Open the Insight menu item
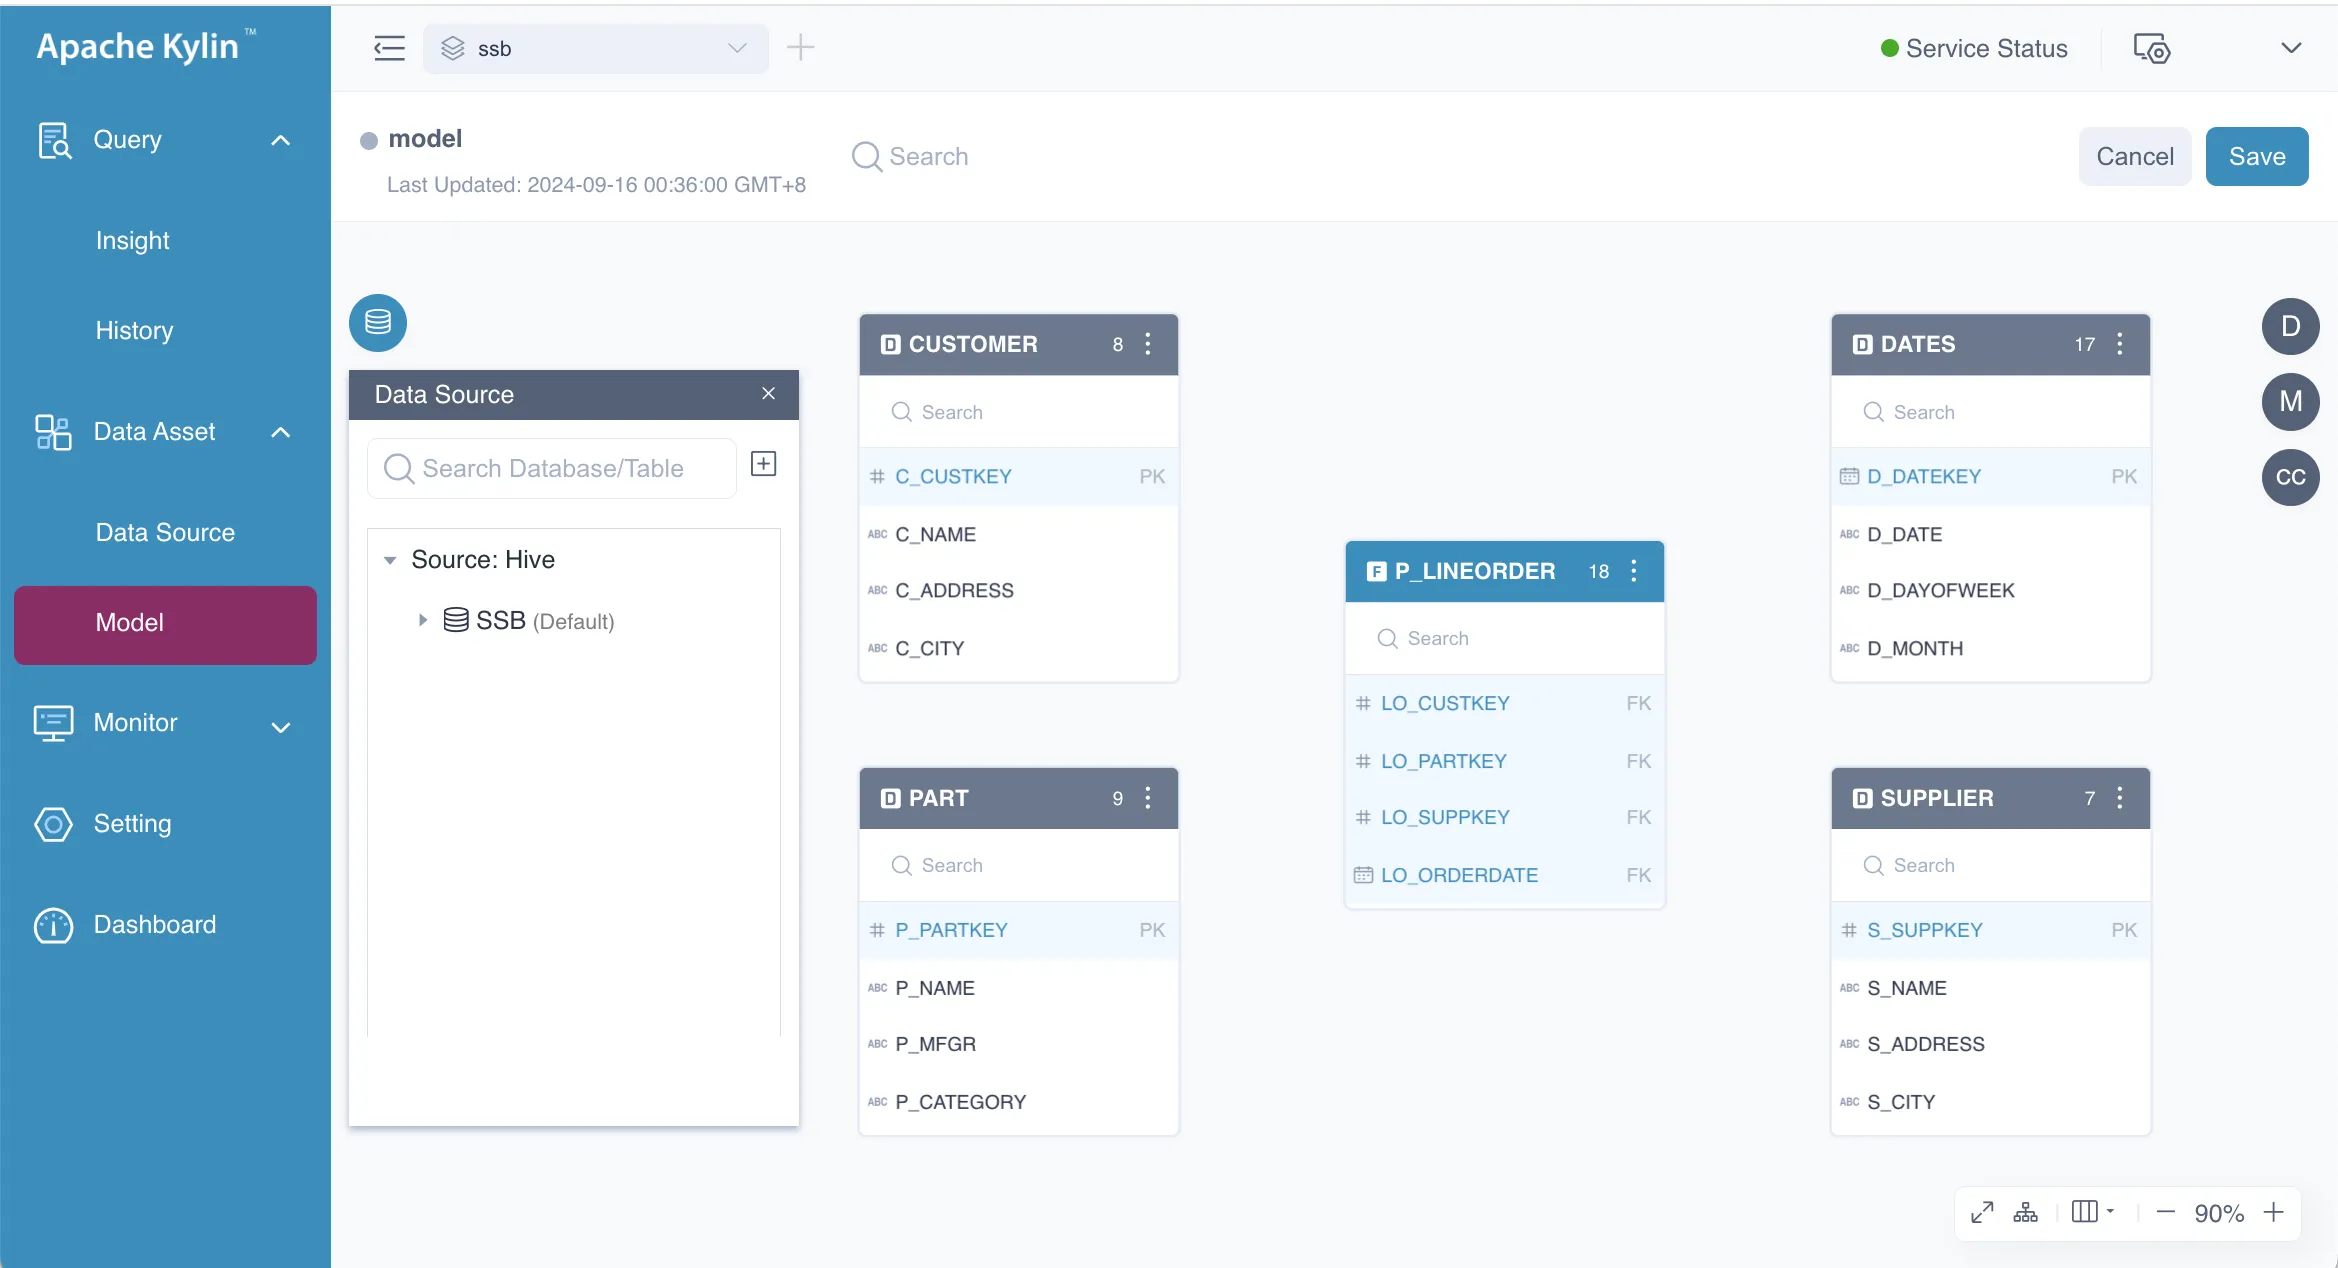The image size is (2338, 1268). [x=132, y=241]
